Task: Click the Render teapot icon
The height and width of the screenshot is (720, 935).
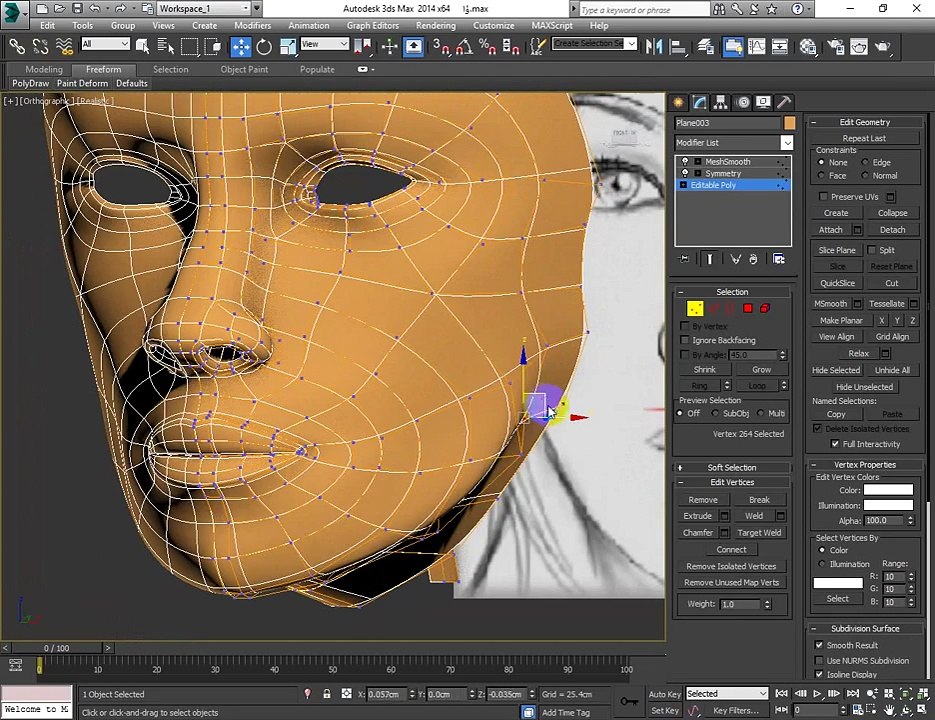Action: 883,47
